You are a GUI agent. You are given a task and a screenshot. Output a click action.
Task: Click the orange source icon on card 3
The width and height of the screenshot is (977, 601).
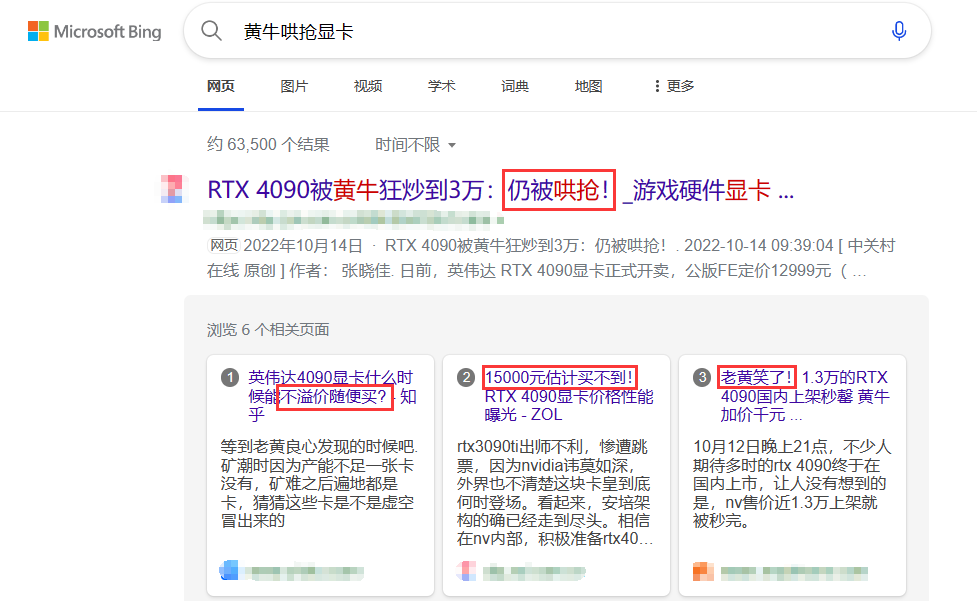point(703,570)
